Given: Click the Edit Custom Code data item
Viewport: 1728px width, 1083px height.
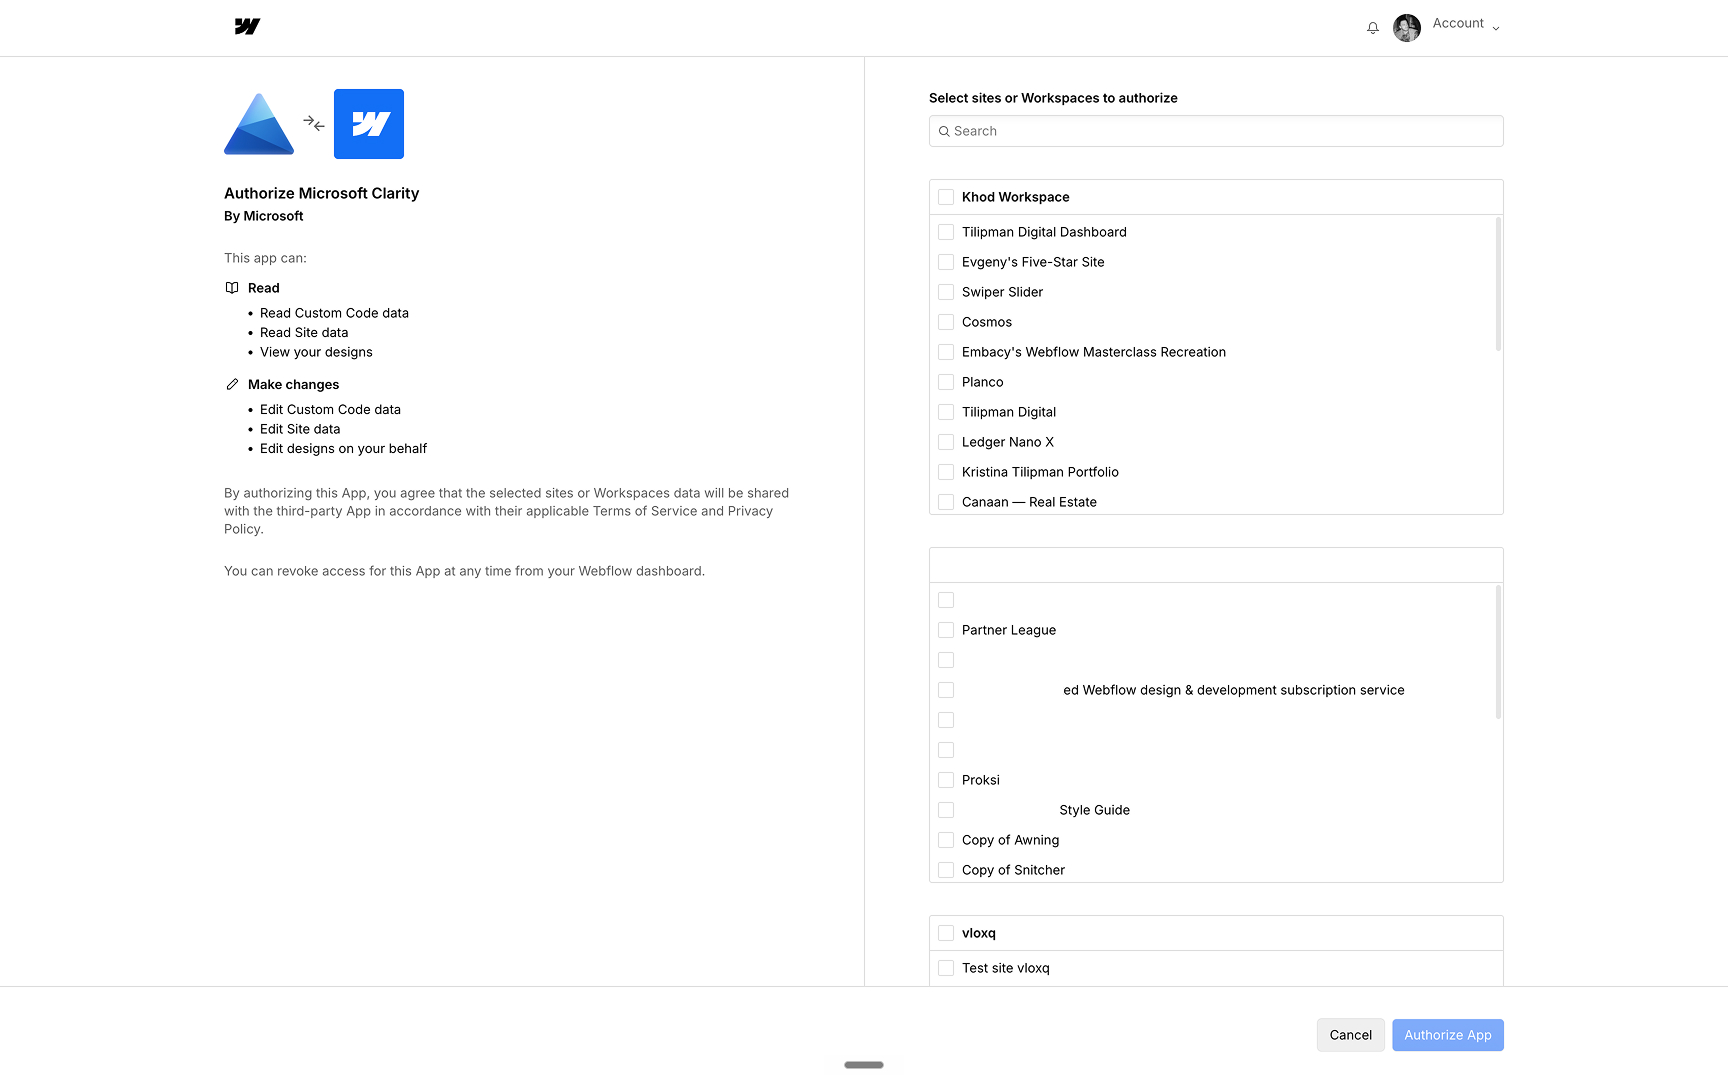Looking at the screenshot, I should coord(330,409).
